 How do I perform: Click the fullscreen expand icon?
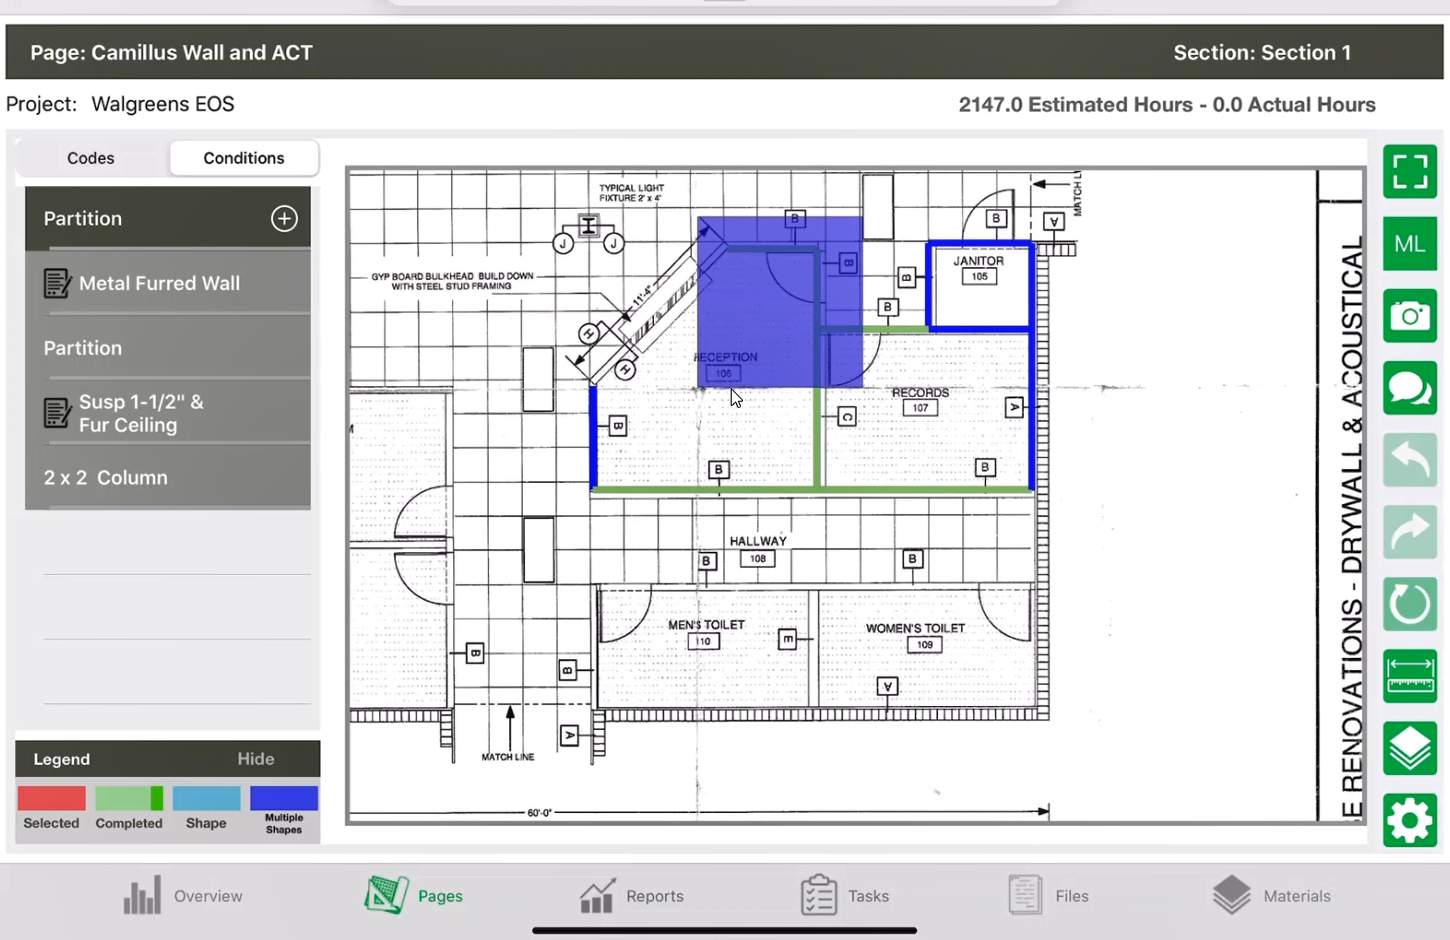point(1409,172)
